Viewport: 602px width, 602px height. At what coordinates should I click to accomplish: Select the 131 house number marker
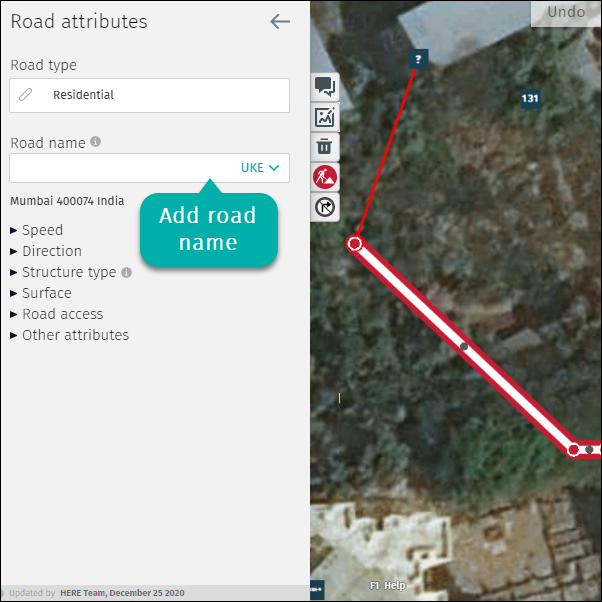pos(530,99)
